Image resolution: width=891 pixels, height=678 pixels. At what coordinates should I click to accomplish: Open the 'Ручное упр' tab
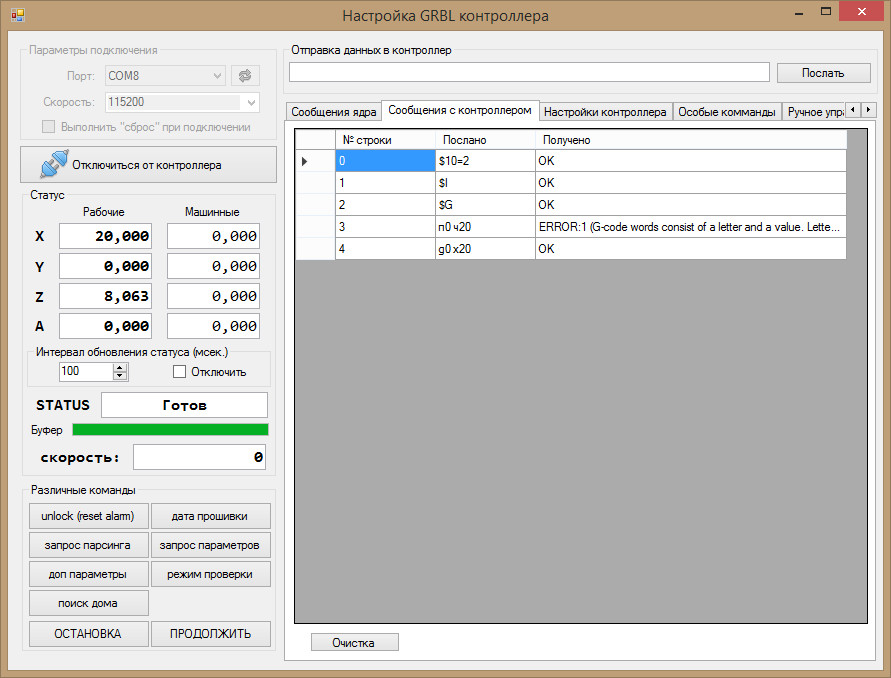point(814,112)
